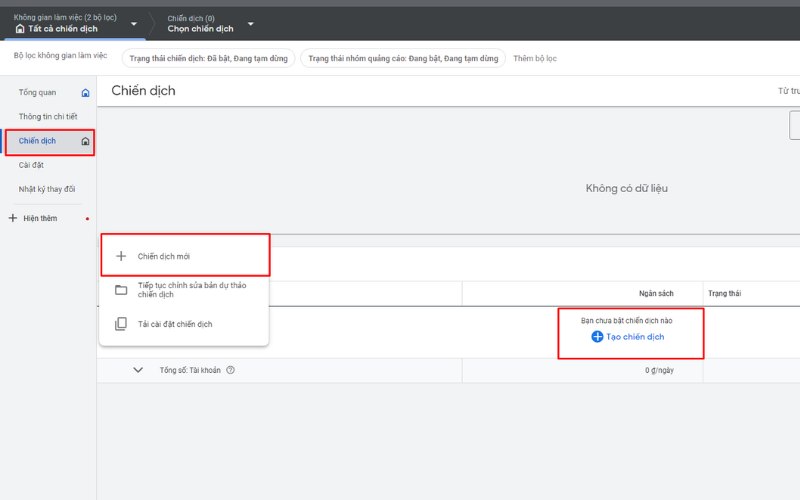Click the home icon in Chiến dịch sidebar row
This screenshot has width=800, height=500.
click(85, 142)
